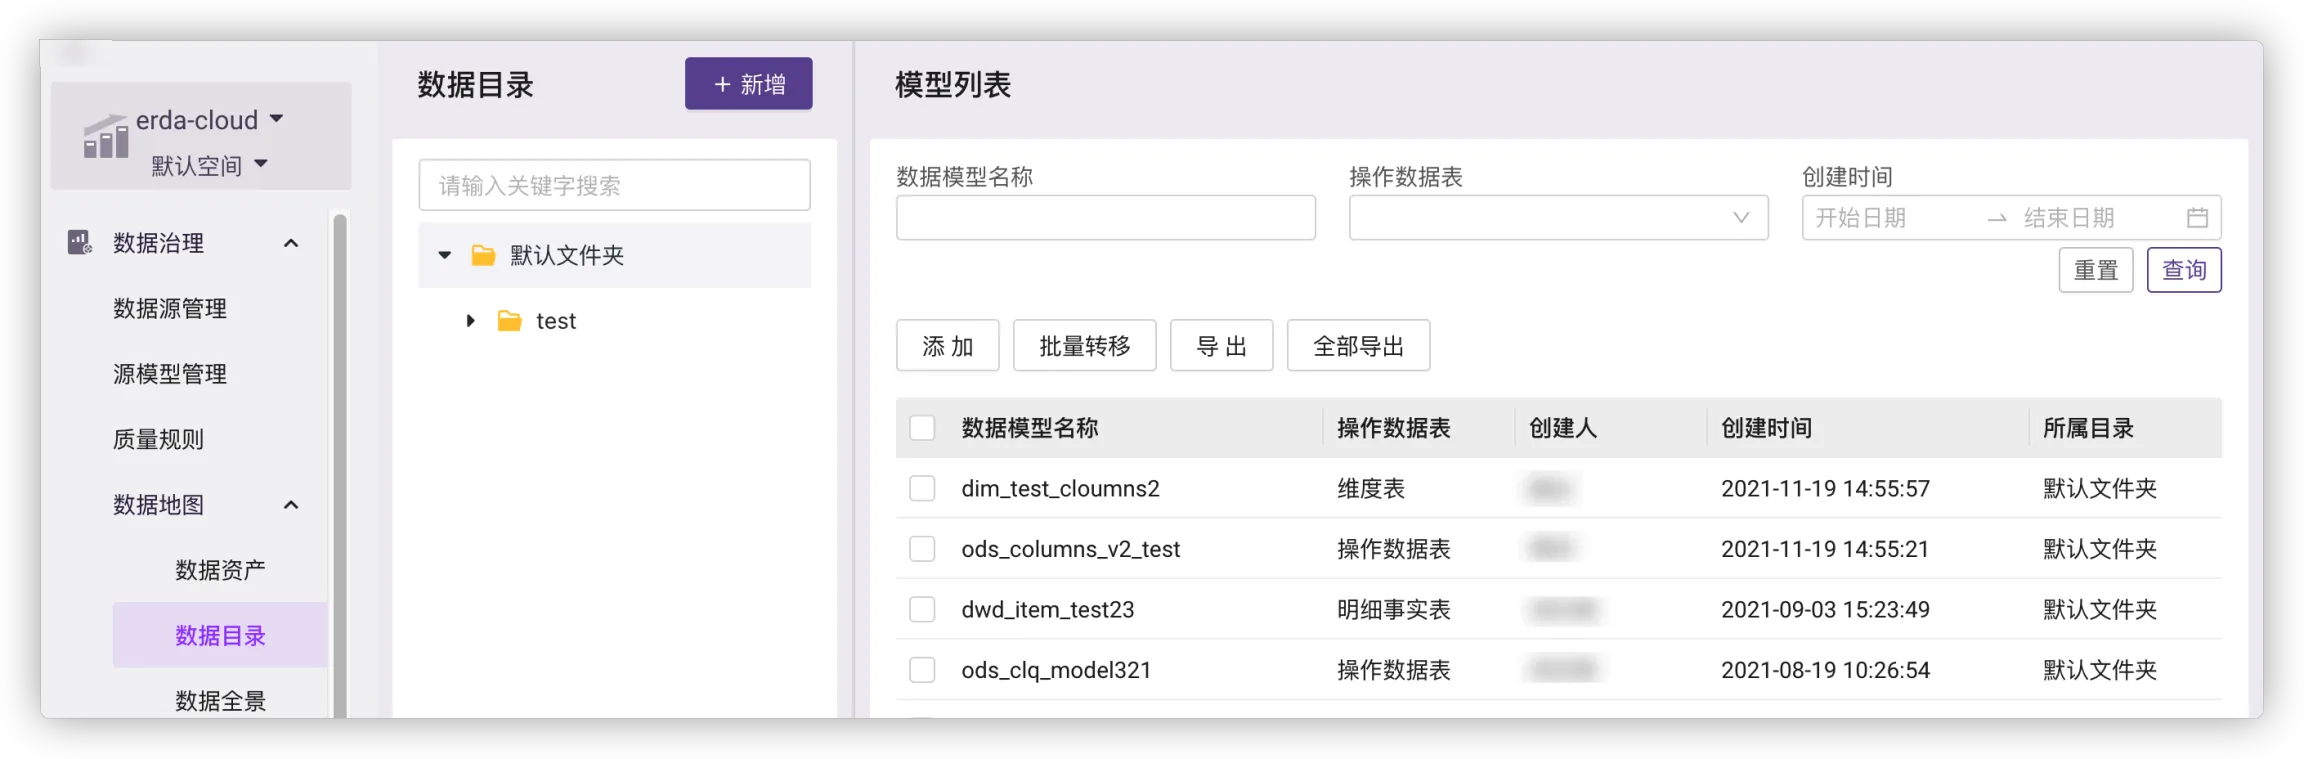Open the calendar icon in 创建时间 field
The height and width of the screenshot is (759, 2304).
pyautogui.click(x=2196, y=218)
